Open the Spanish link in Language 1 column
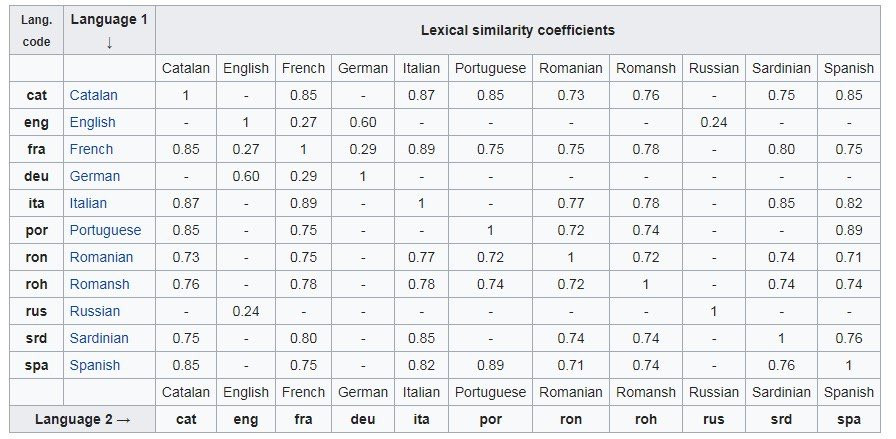The width and height of the screenshot is (896, 439). pyautogui.click(x=95, y=366)
